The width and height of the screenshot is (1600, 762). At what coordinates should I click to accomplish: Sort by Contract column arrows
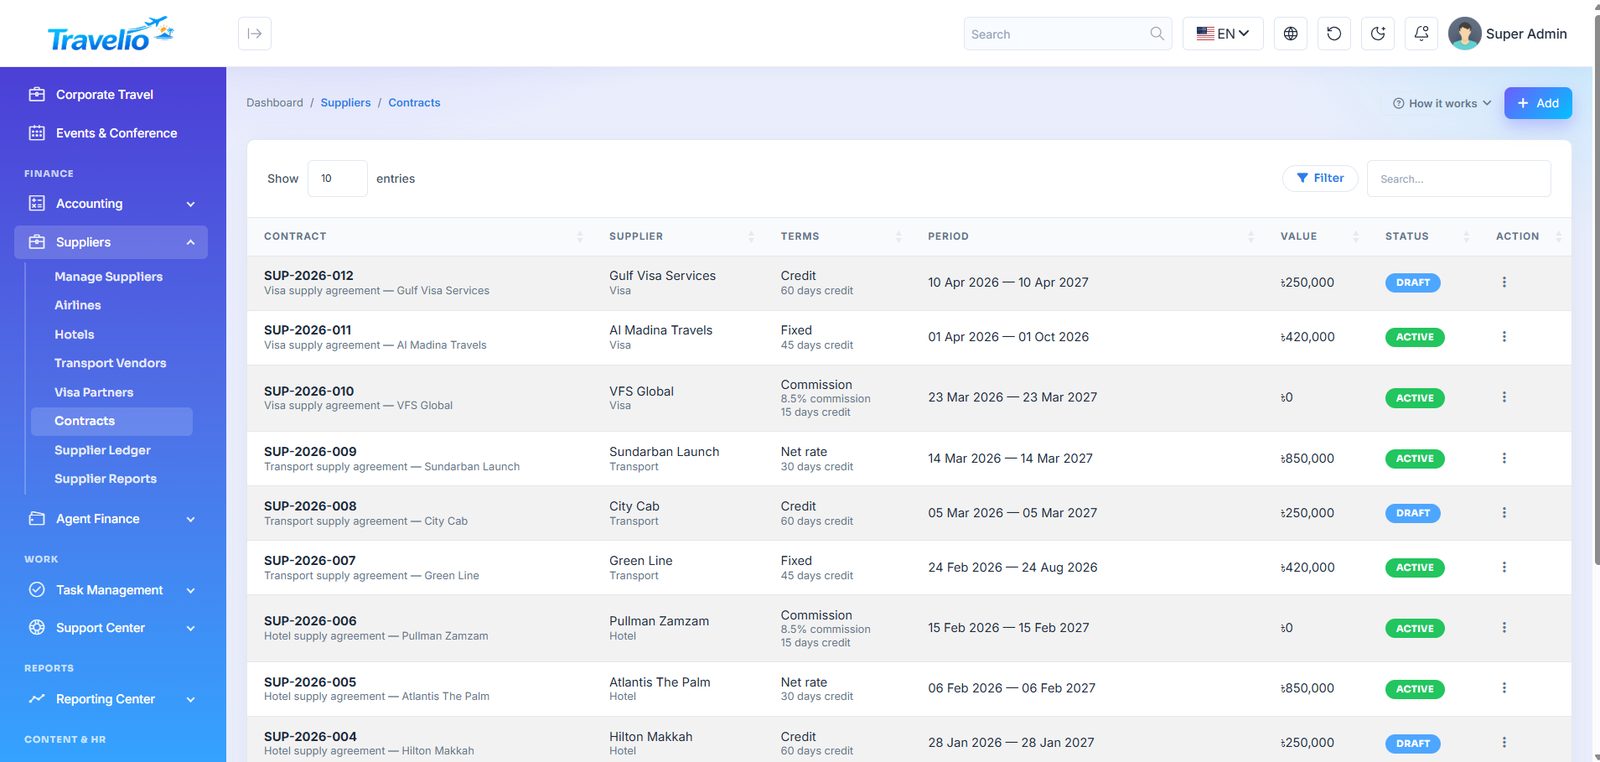[580, 237]
